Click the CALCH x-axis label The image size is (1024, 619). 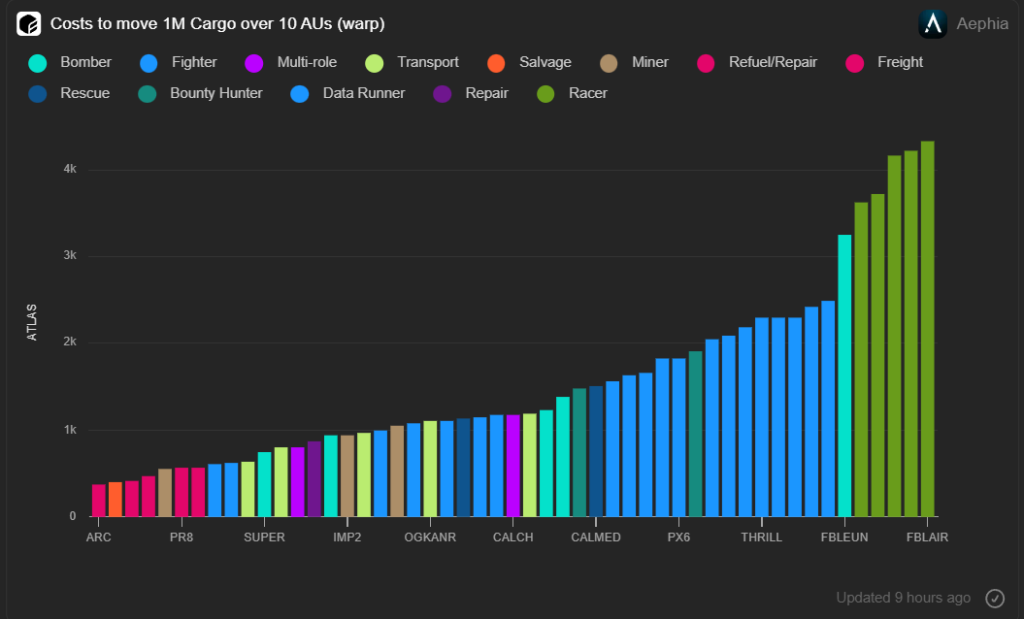(513, 537)
